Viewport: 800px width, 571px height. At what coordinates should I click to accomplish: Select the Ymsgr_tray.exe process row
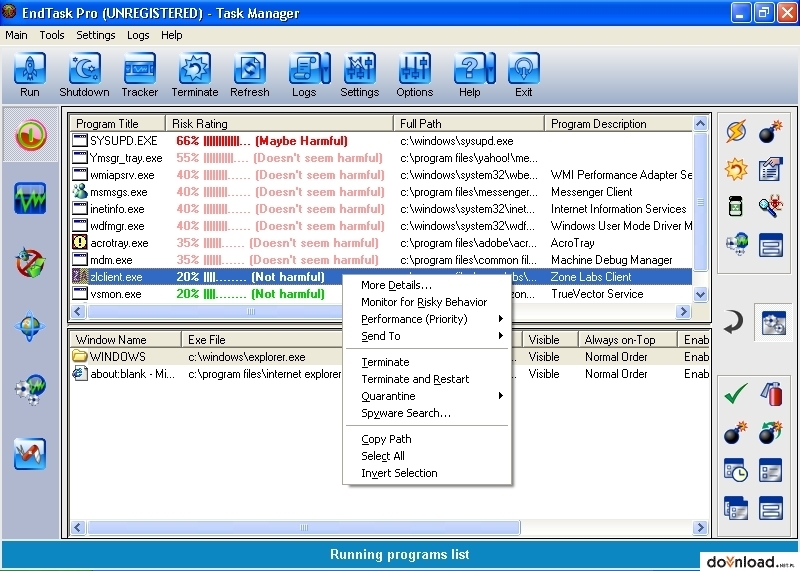[x=381, y=158]
